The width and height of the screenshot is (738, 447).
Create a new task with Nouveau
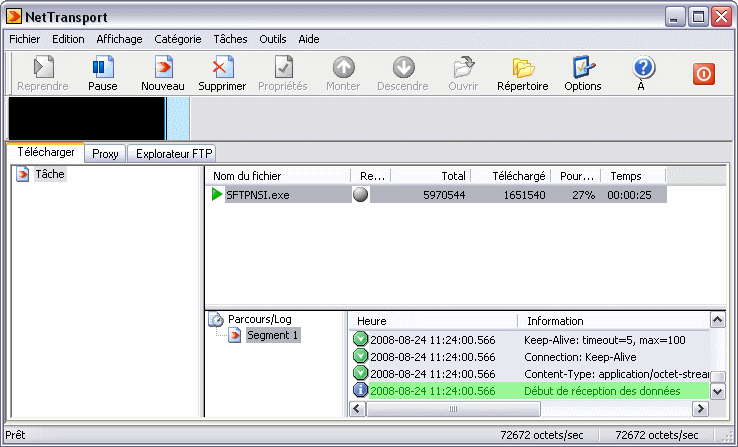[x=163, y=68]
